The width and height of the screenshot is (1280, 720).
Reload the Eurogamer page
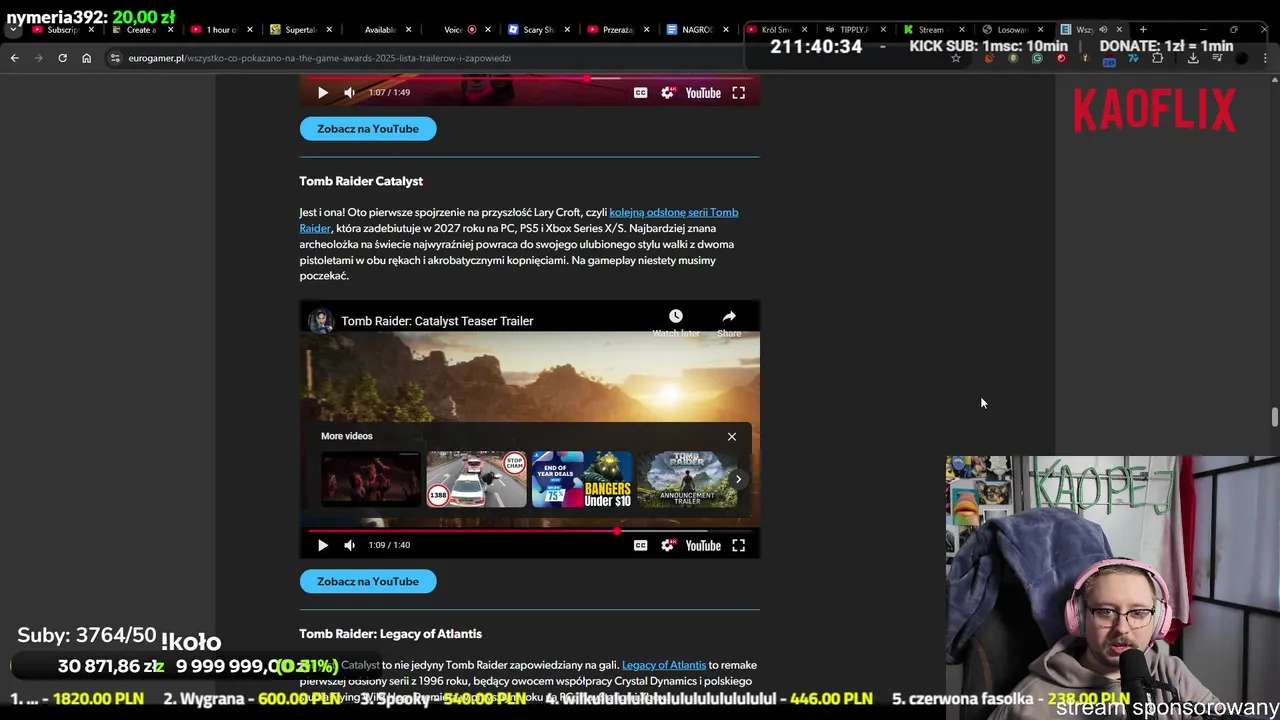[x=62, y=58]
